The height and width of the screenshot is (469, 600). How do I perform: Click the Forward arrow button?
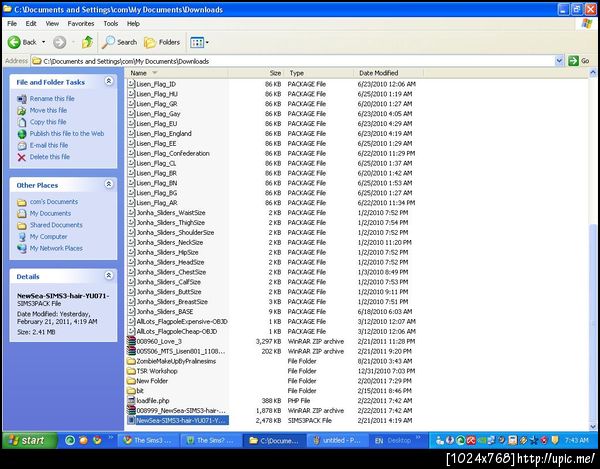pyautogui.click(x=59, y=42)
